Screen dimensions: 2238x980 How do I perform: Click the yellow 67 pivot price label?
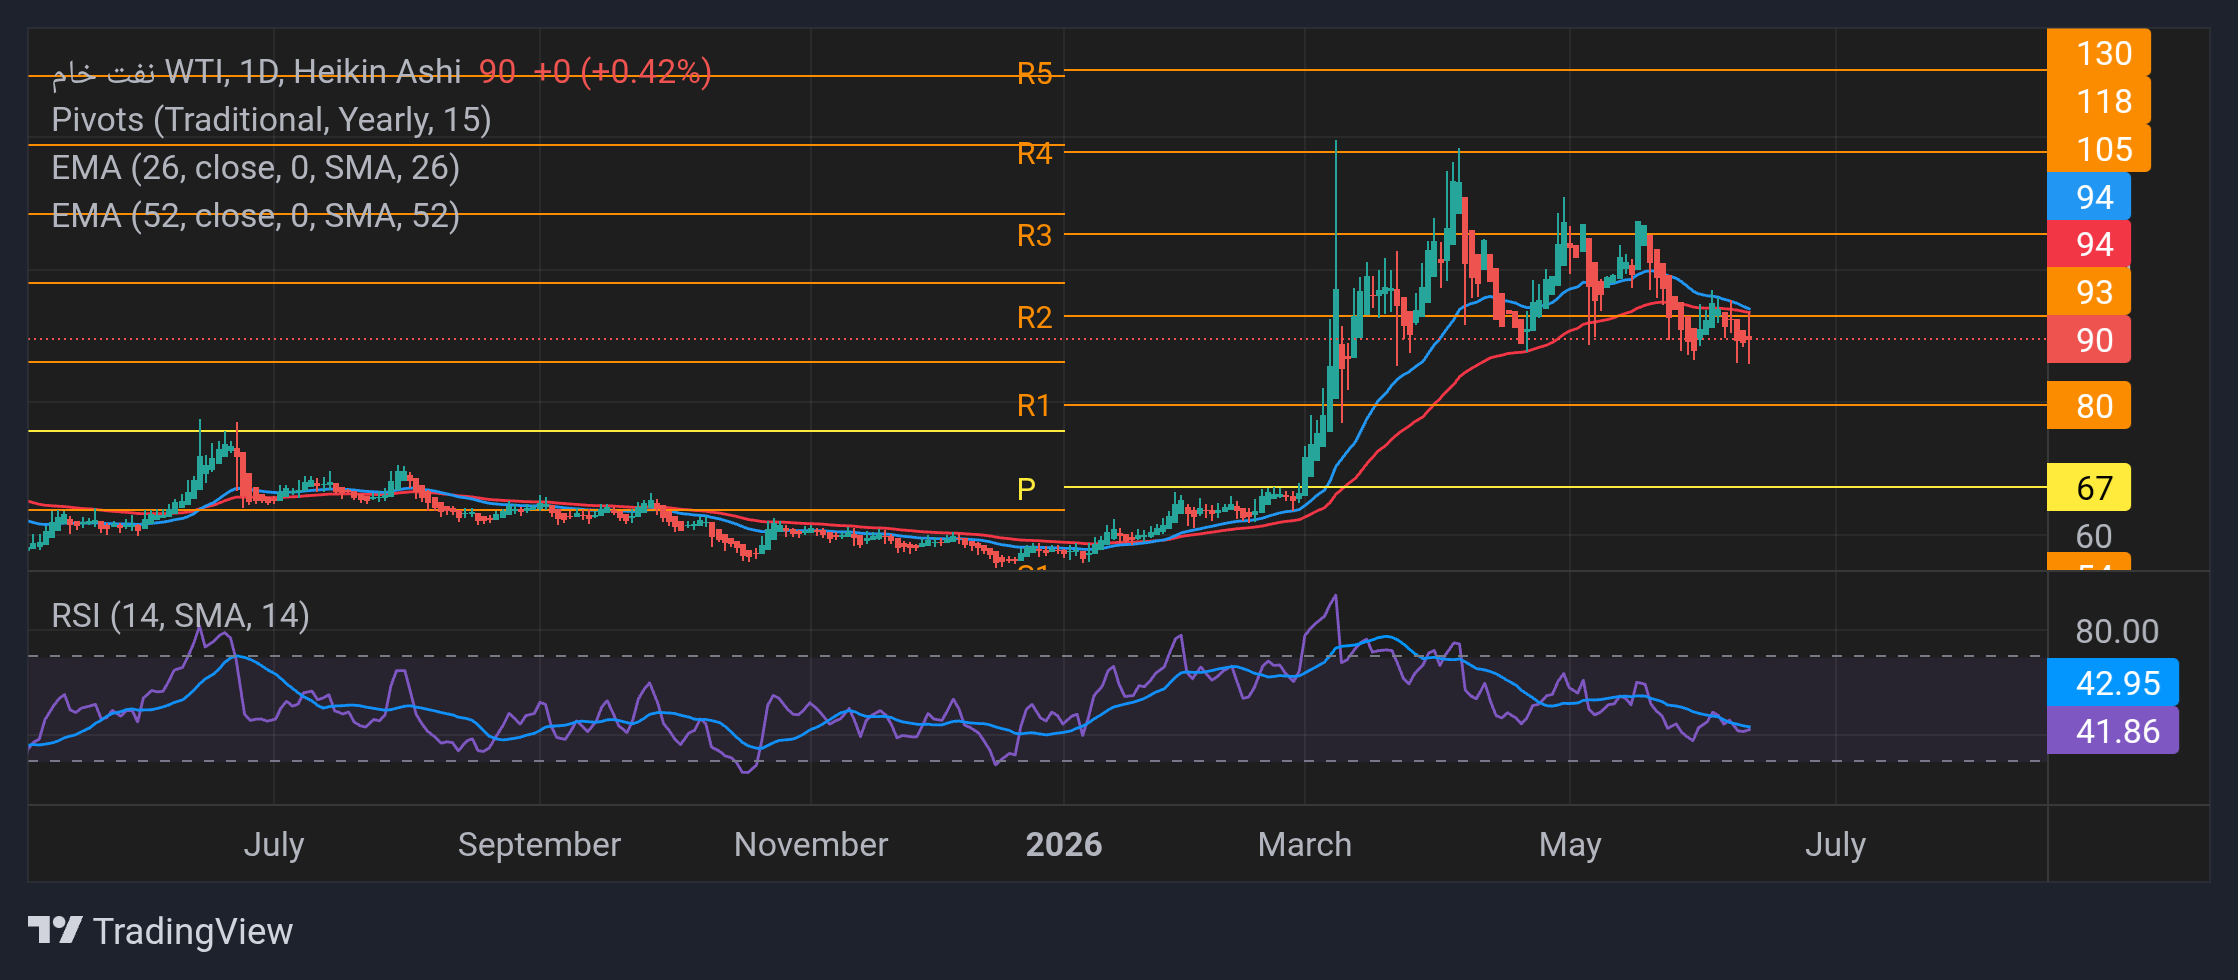[2089, 488]
